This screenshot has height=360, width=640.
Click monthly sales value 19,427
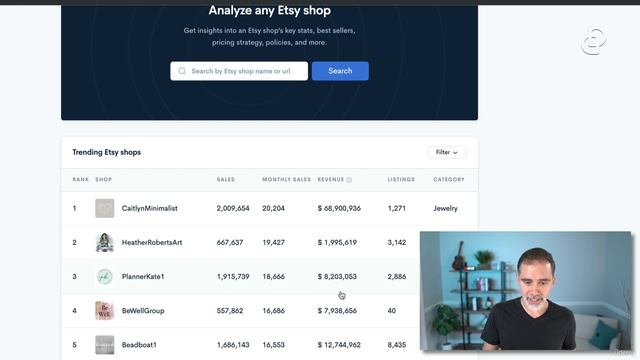pyautogui.click(x=273, y=242)
